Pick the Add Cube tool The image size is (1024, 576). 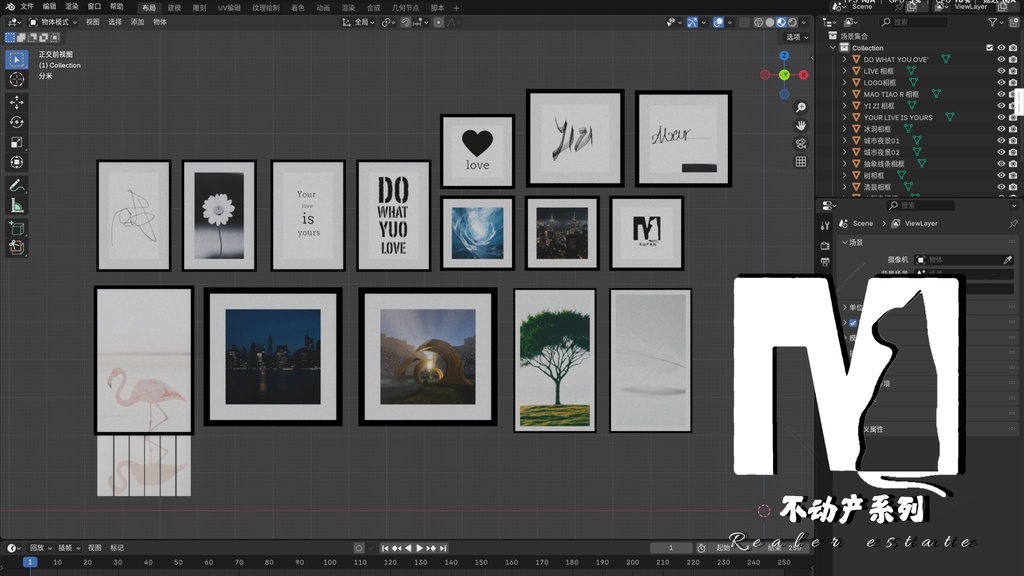17,229
